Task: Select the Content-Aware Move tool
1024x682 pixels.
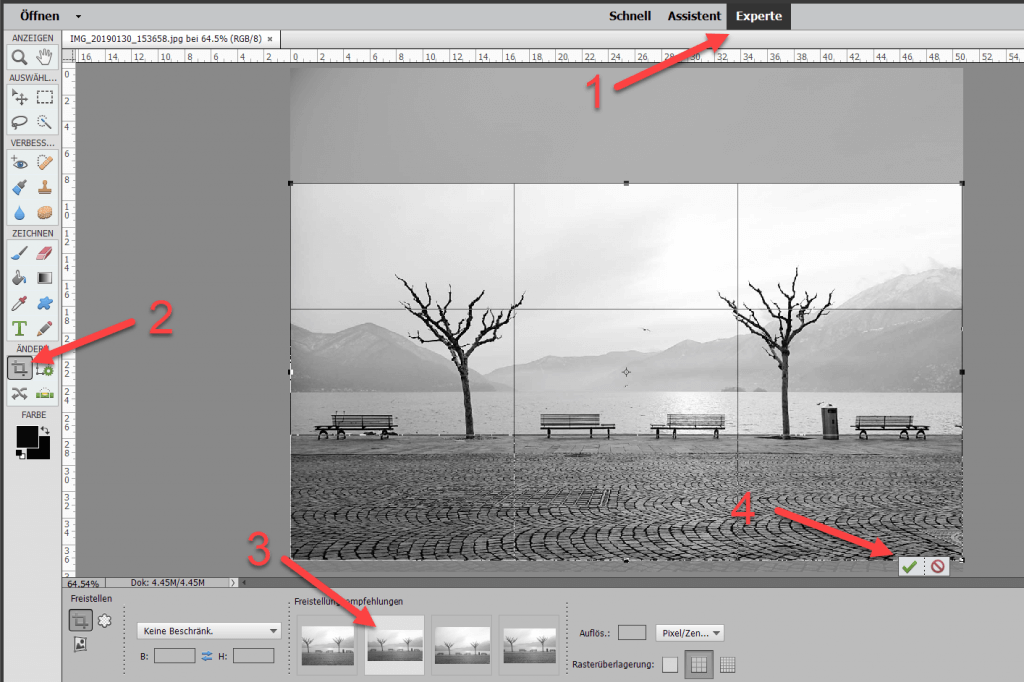Action: pos(20,393)
